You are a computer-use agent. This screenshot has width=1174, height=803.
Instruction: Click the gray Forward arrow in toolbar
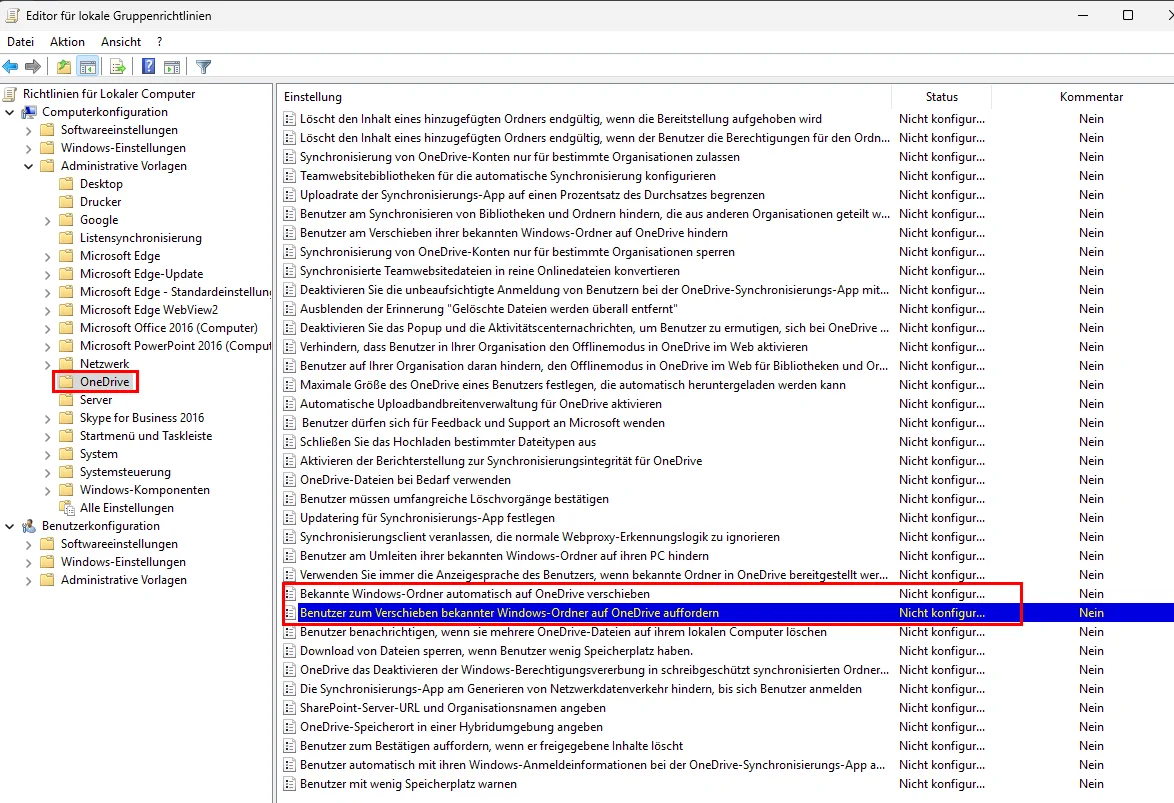(33, 67)
